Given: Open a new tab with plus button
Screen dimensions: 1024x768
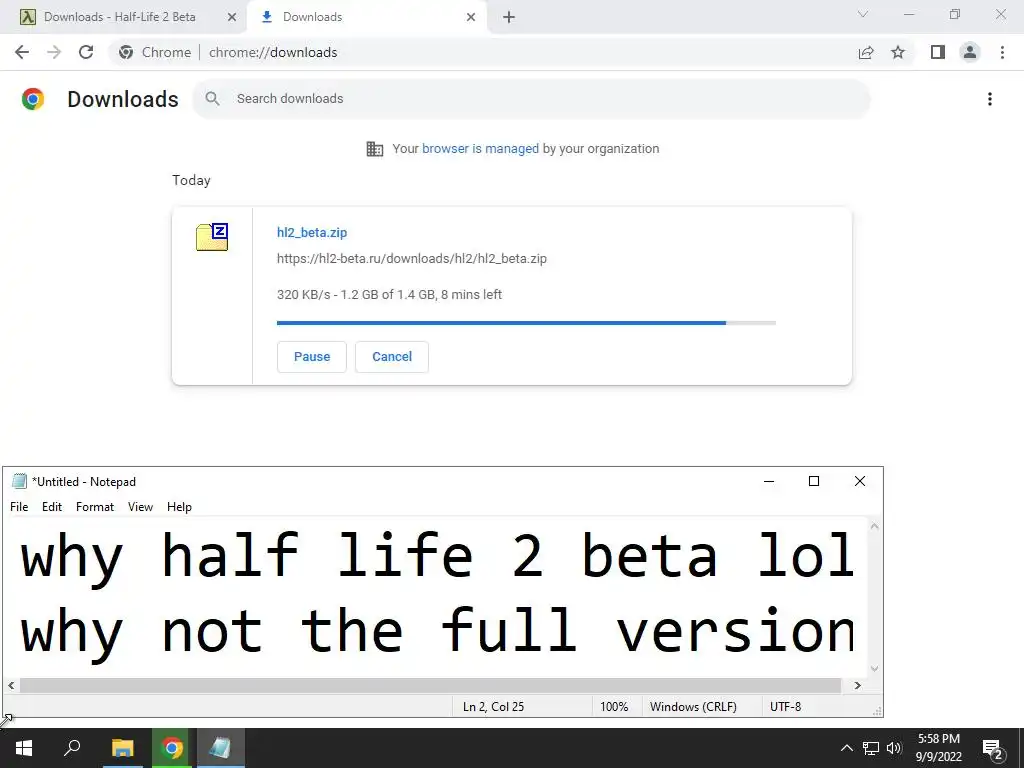Looking at the screenshot, I should pos(509,17).
